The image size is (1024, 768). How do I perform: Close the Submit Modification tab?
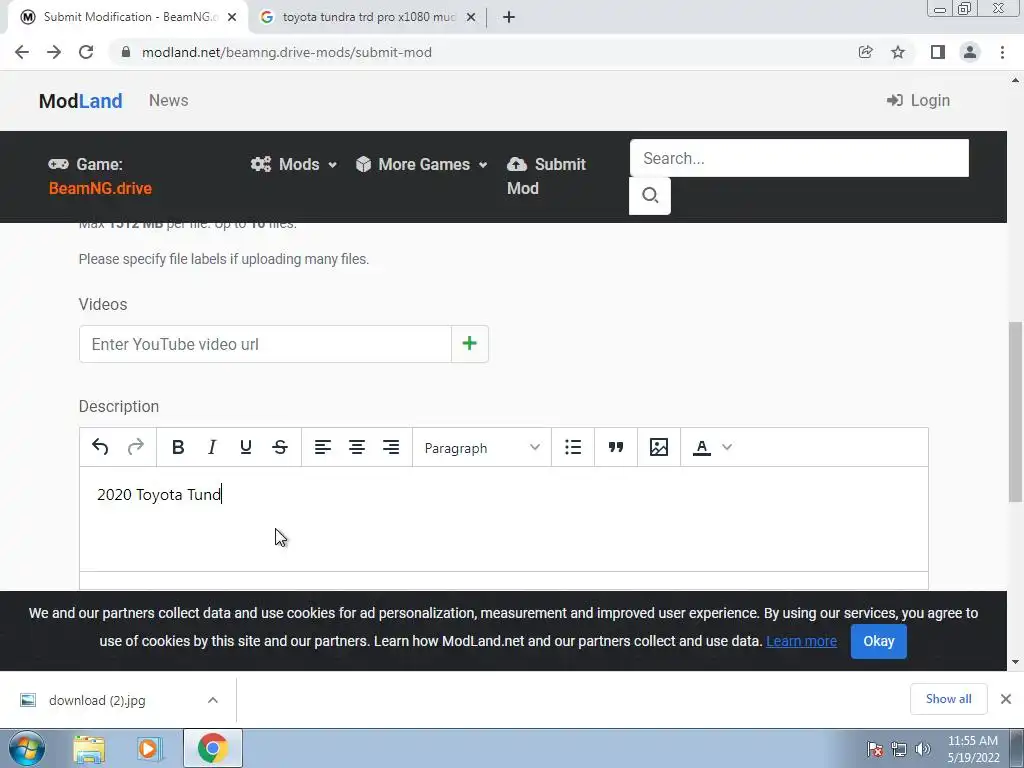232,17
